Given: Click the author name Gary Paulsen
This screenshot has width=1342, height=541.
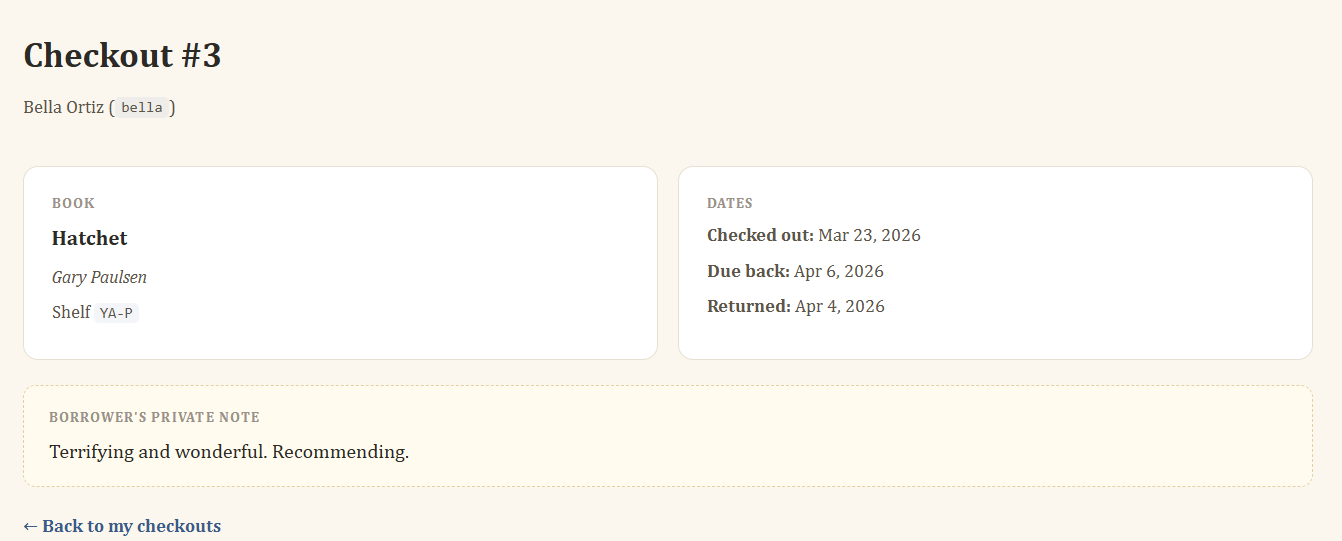Looking at the screenshot, I should (99, 277).
